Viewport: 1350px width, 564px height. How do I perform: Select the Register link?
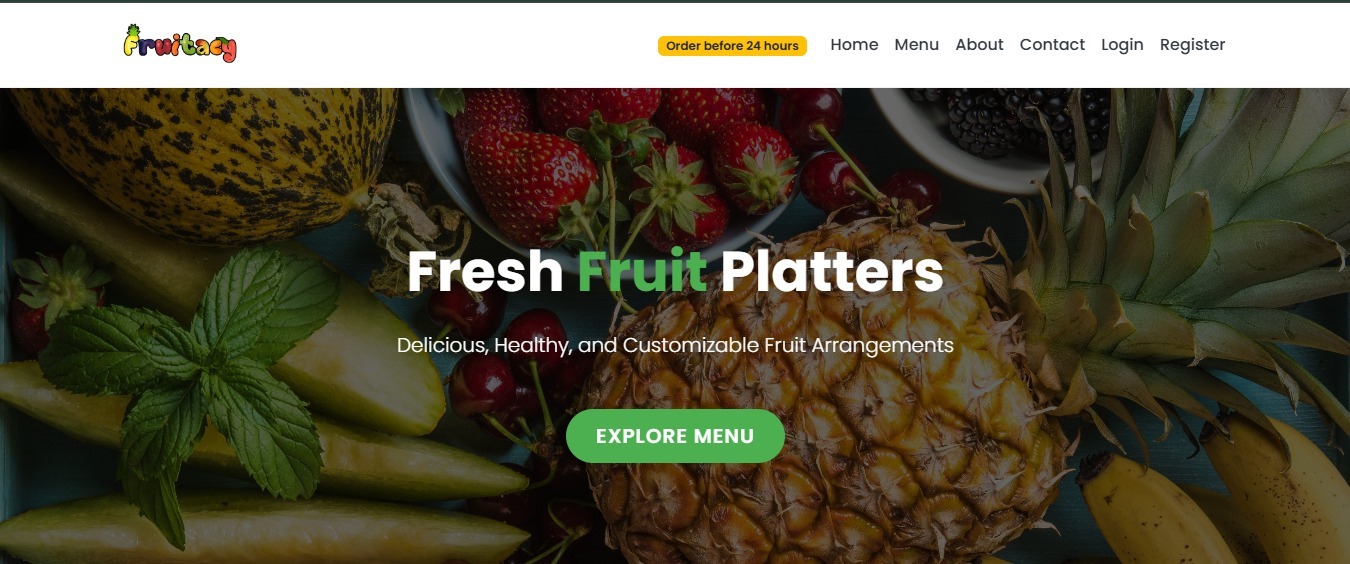pyautogui.click(x=1192, y=45)
